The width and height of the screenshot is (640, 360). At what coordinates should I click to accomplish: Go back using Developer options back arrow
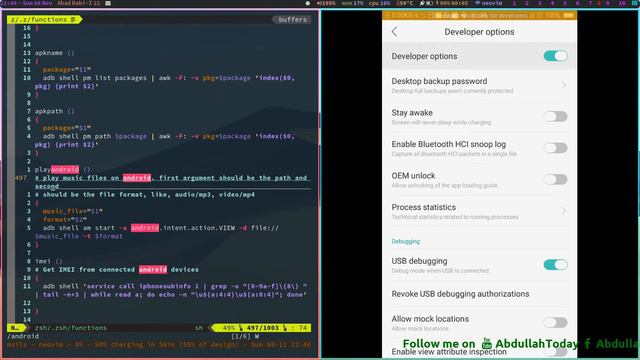tap(394, 32)
